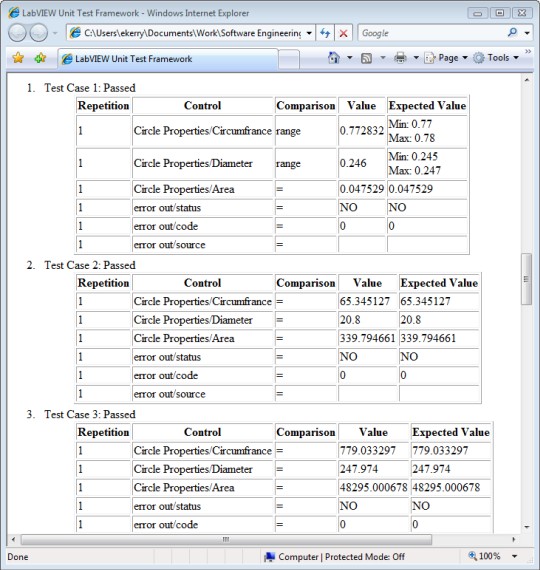Click the vertical scrollbar thumb
This screenshot has height=570, width=540.
click(527, 279)
